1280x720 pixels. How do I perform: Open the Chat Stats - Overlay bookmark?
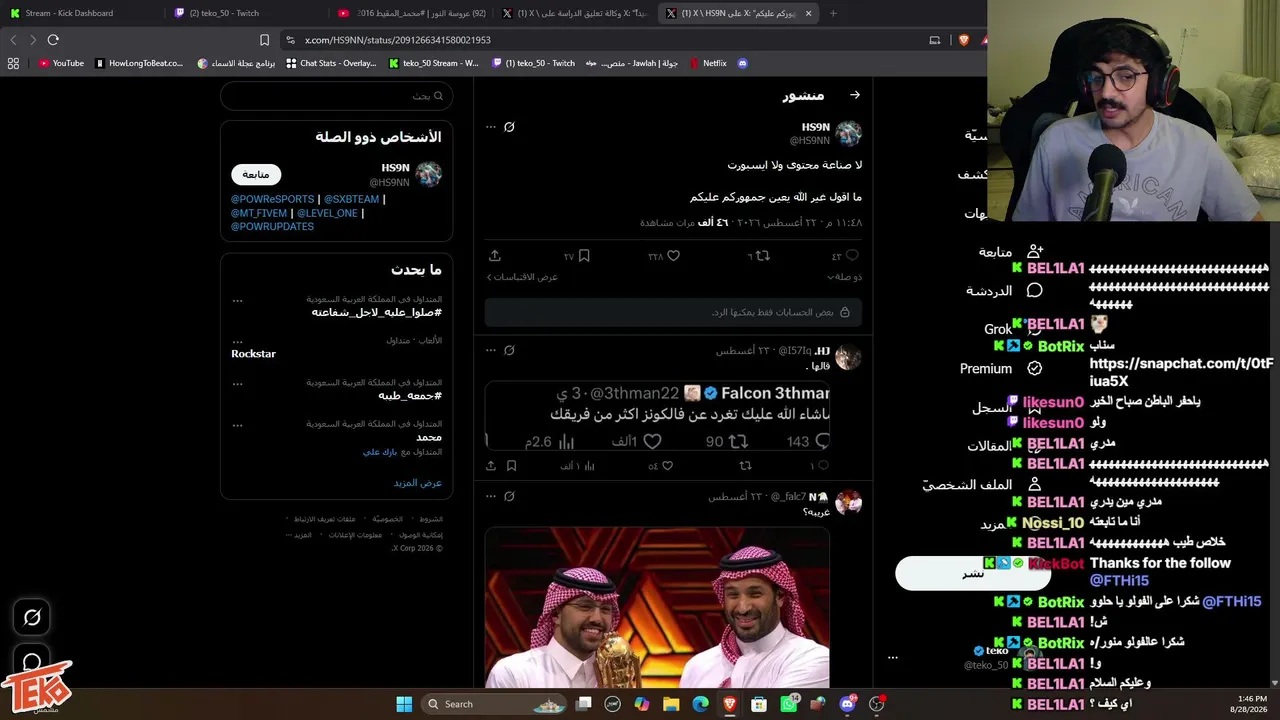331,63
